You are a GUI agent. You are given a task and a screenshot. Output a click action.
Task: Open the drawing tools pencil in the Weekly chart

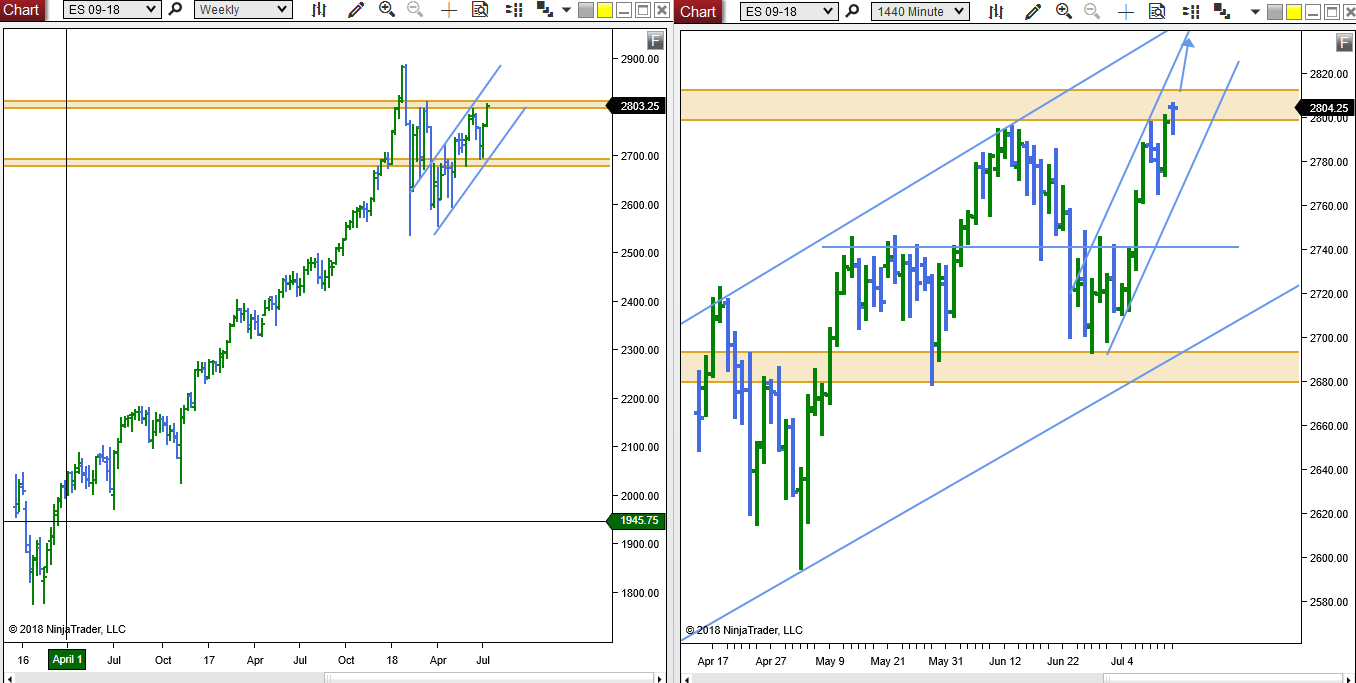356,10
